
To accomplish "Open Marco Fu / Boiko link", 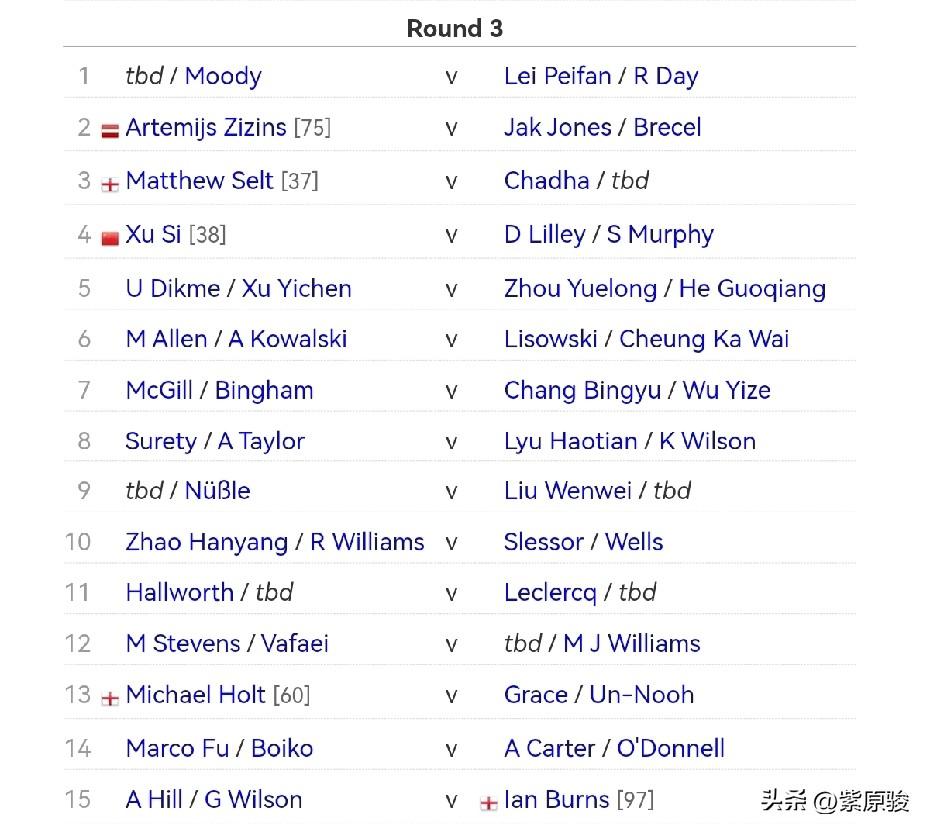I will tap(219, 749).
